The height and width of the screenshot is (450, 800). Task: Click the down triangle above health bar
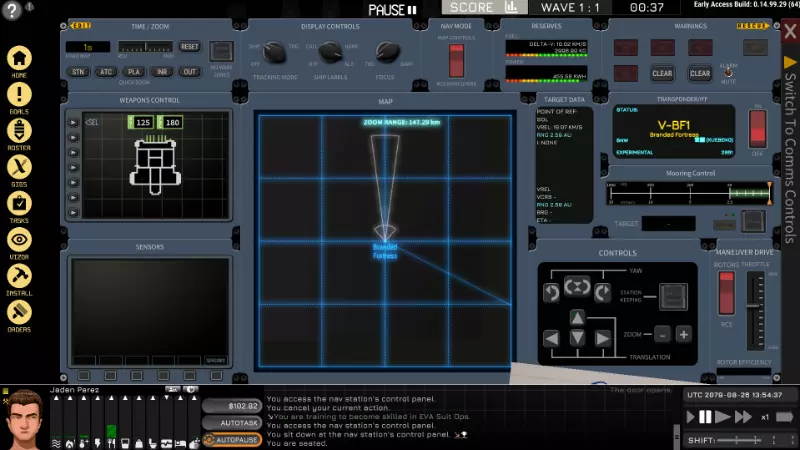click(166, 398)
